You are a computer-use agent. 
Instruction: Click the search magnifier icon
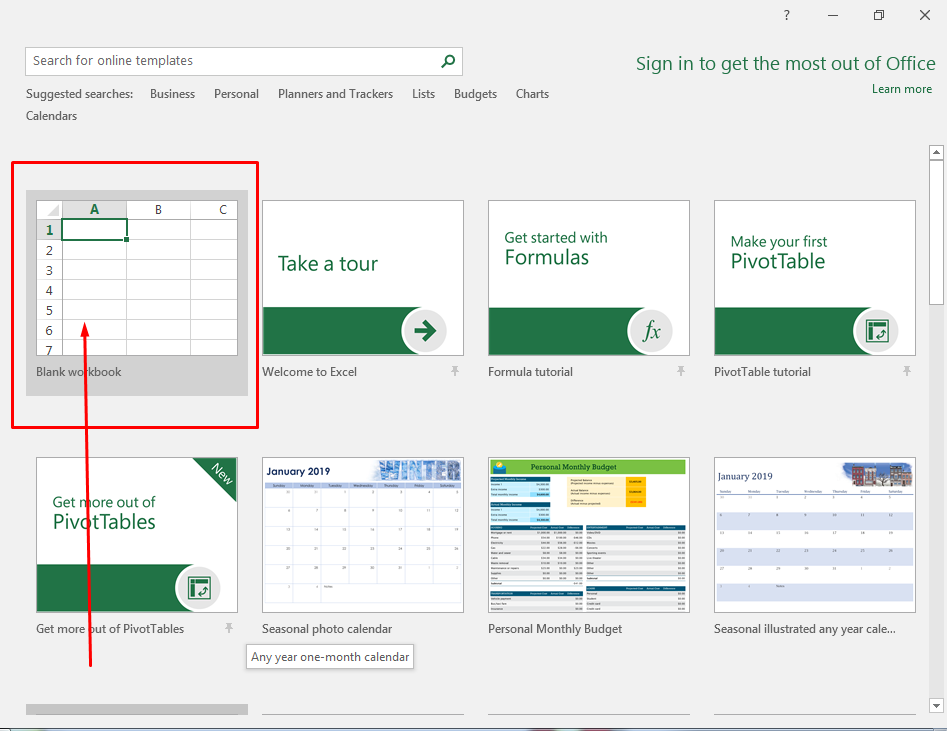448,61
